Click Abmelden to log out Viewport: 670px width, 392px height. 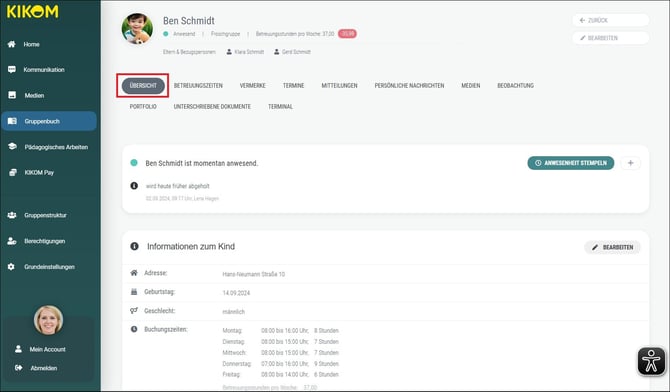44,368
